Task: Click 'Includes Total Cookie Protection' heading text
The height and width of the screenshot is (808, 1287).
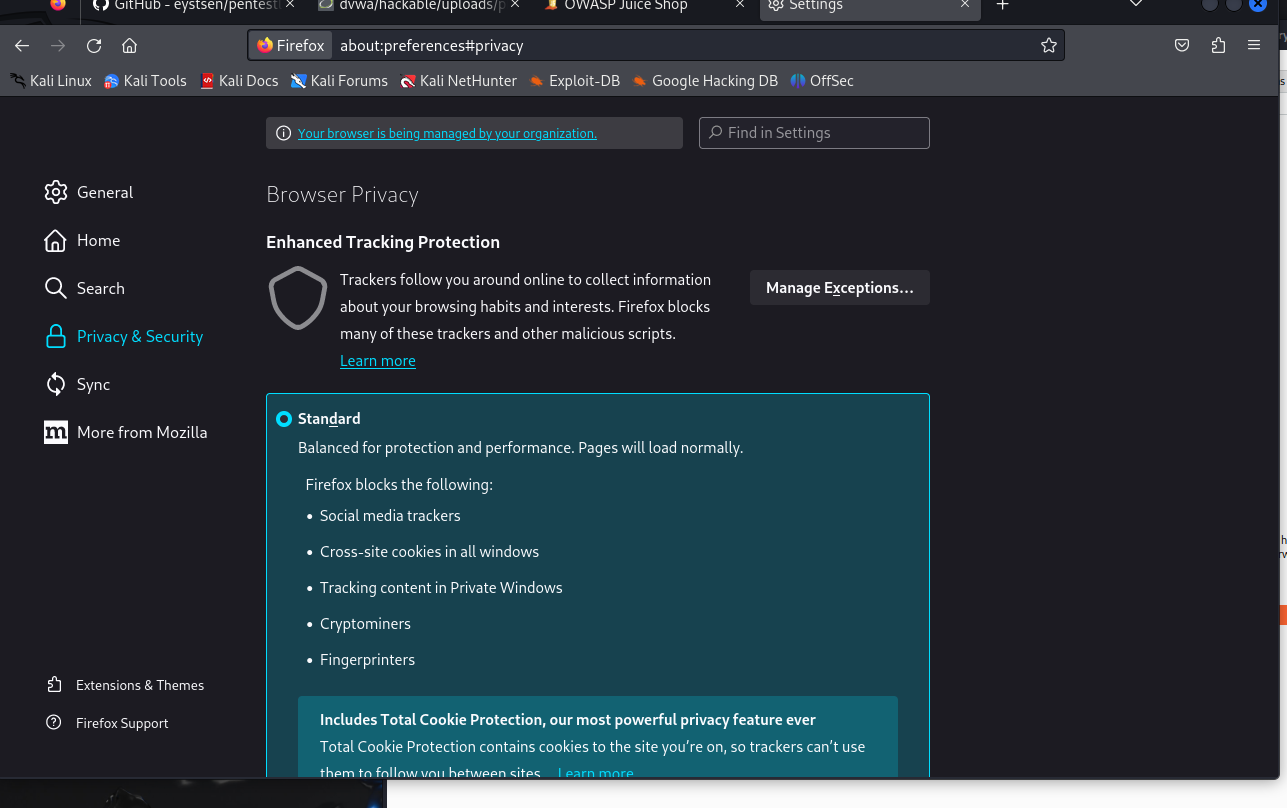Action: pos(568,720)
